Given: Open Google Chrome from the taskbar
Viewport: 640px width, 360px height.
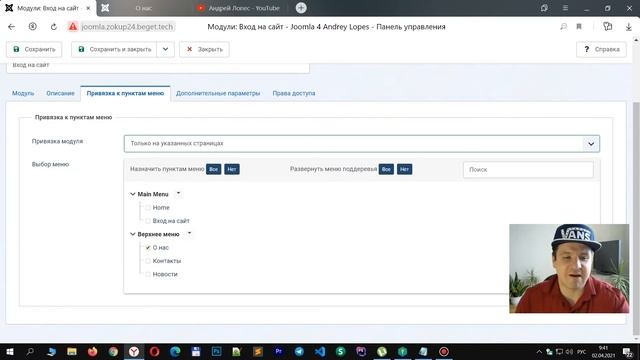Looking at the screenshot, I should pos(113,351).
